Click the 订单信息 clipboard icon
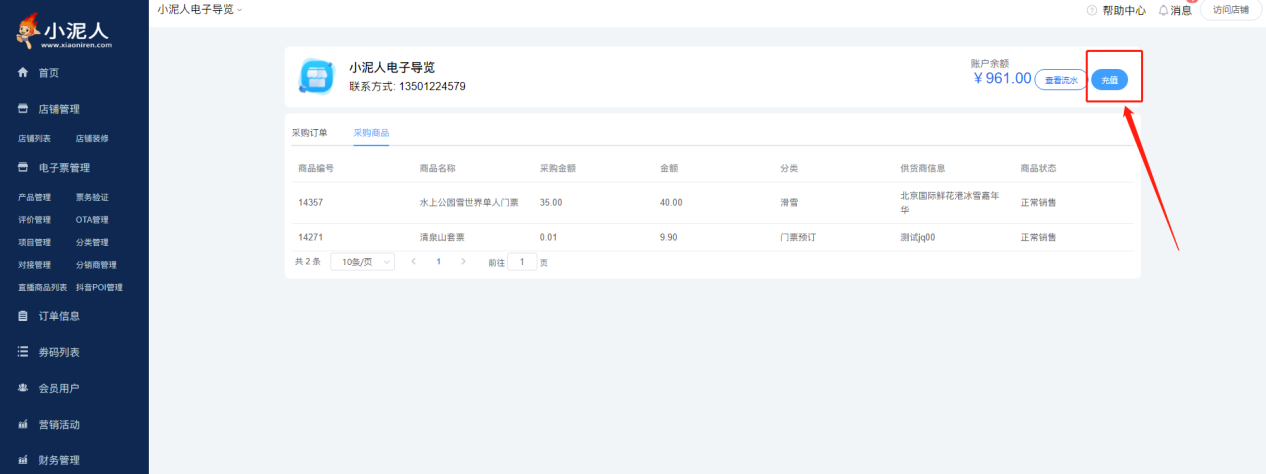Viewport: 1266px width, 474px height. coord(23,316)
